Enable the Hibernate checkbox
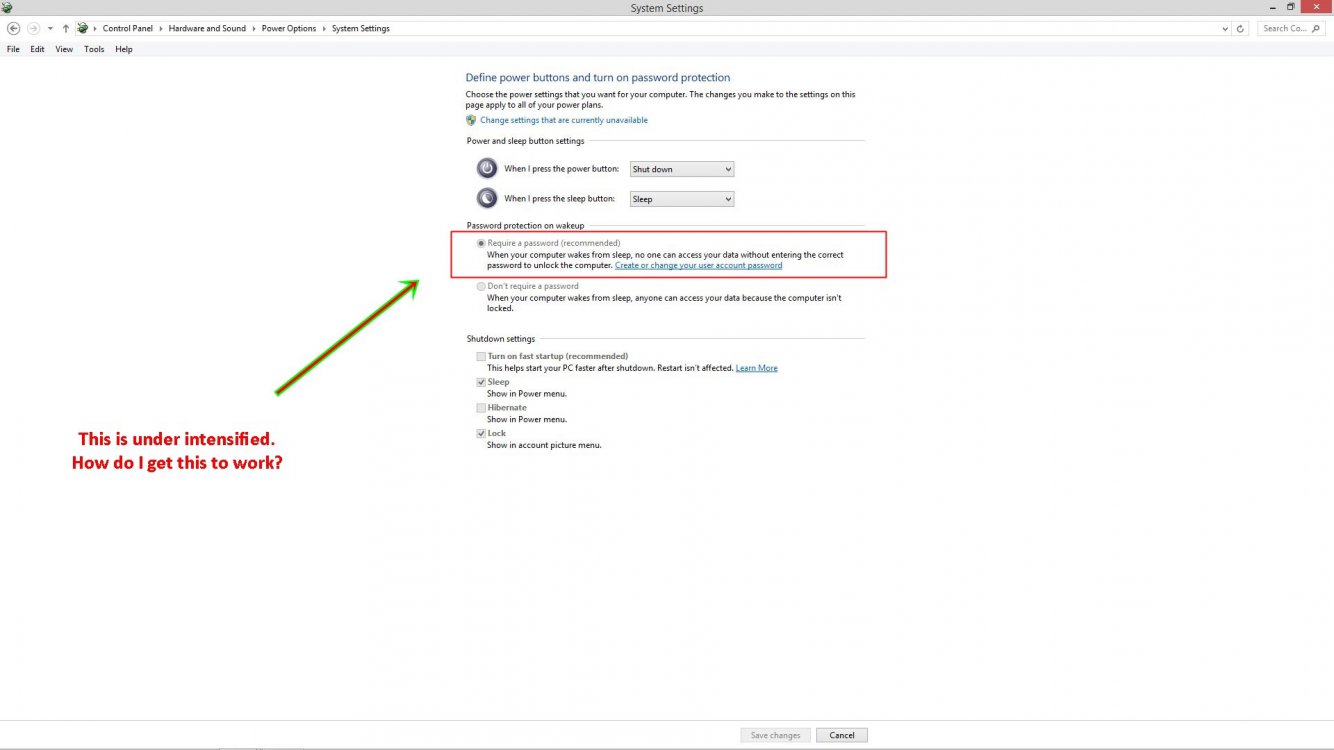This screenshot has height=750, width=1334. (481, 408)
